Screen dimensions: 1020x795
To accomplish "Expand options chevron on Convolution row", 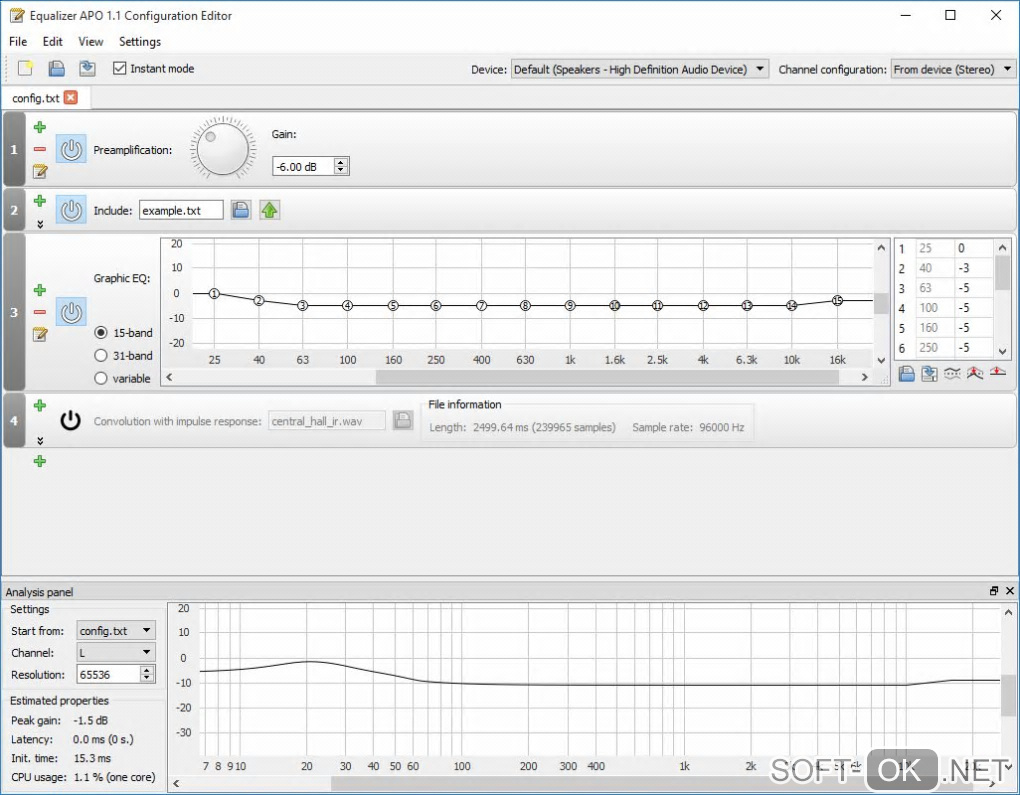I will pyautogui.click(x=40, y=440).
